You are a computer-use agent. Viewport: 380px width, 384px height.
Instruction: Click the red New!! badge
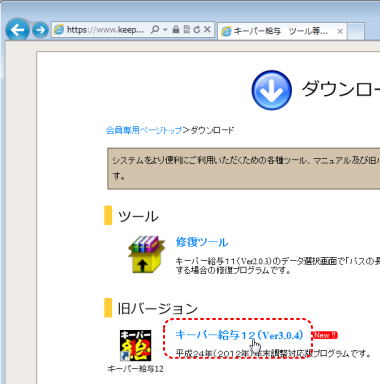click(x=325, y=335)
